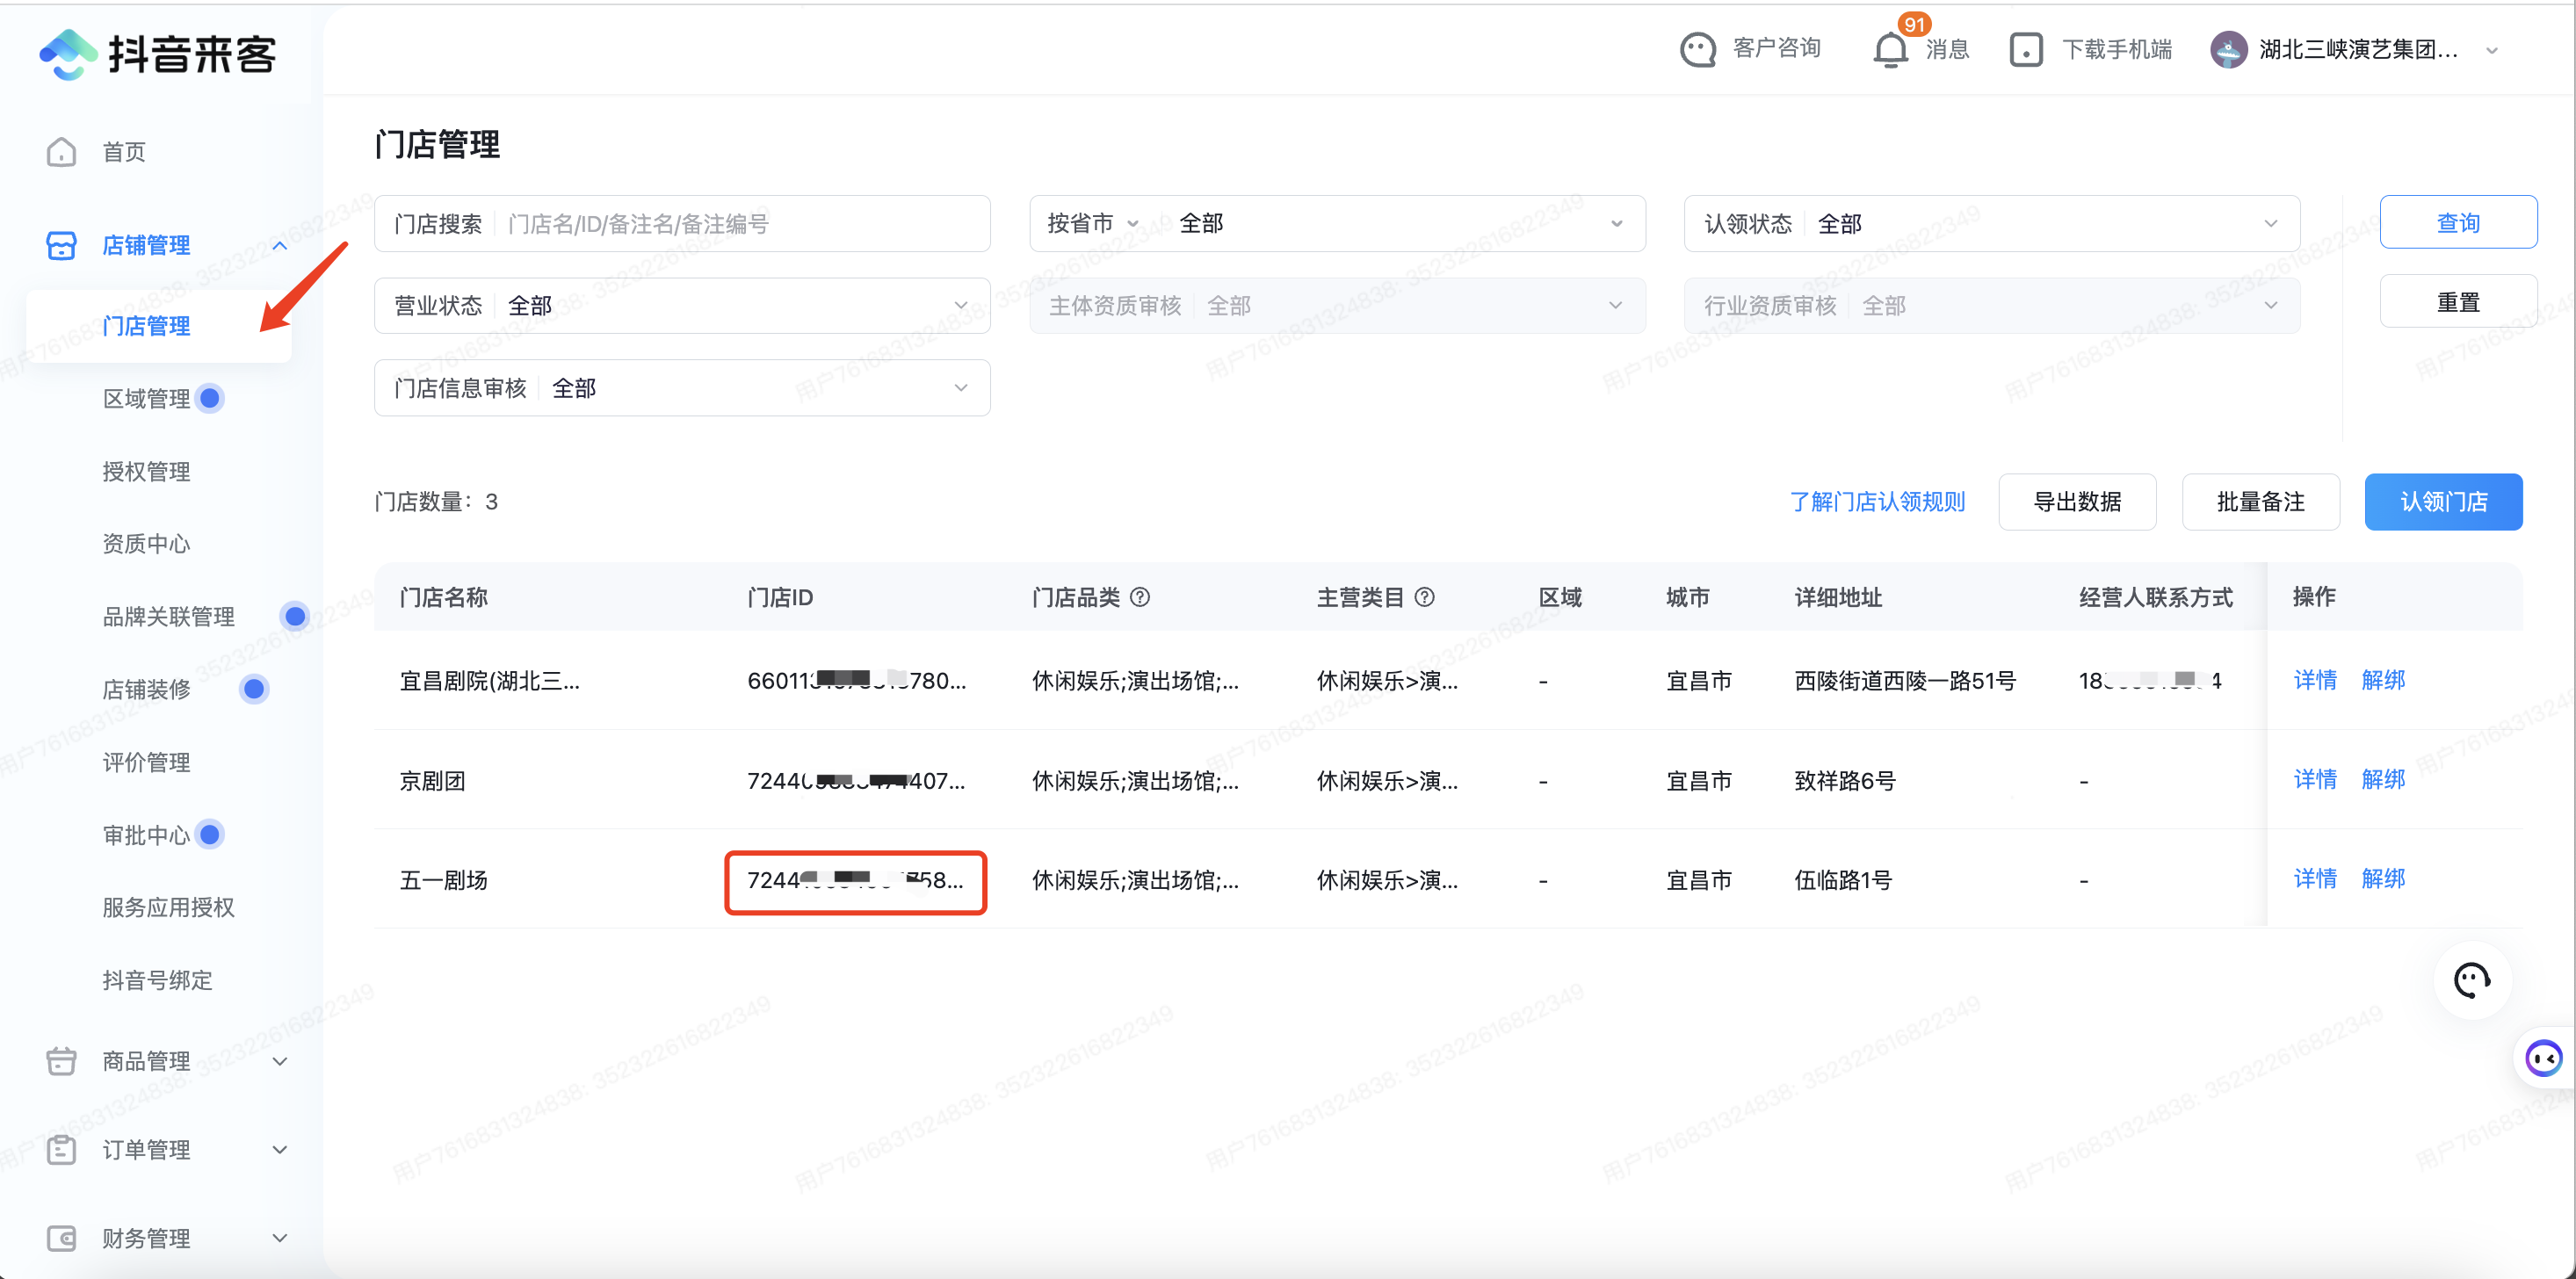Open 区域管理 in the sidebar

coord(146,398)
